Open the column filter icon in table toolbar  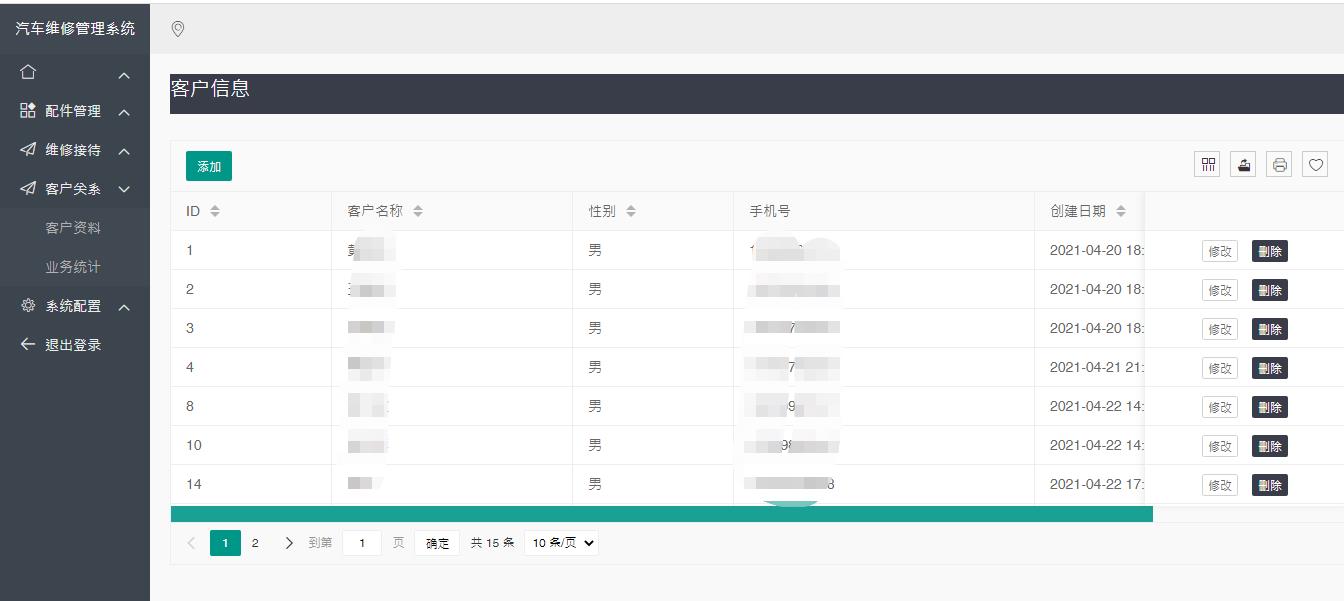1208,165
